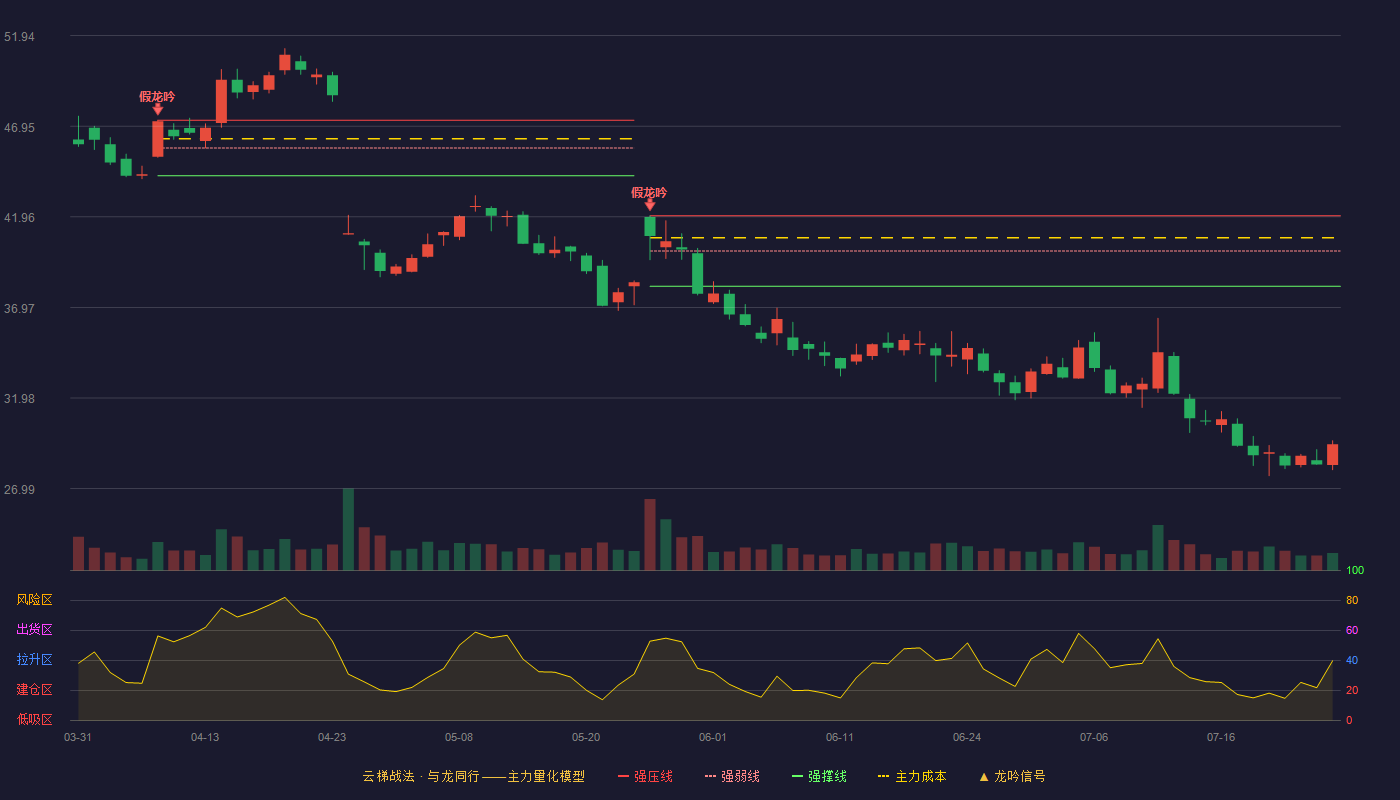Select the 建仓区 zone label
This screenshot has height=800, width=1400.
click(35, 690)
